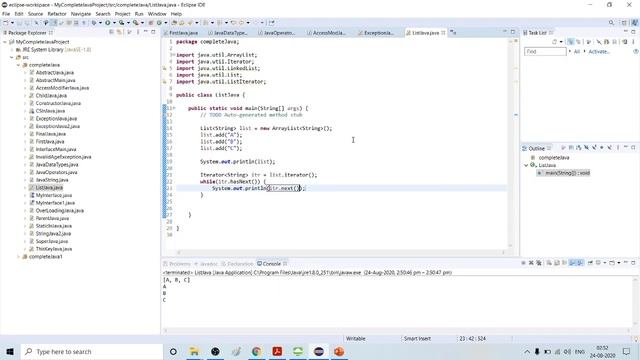Click the Find field in Task List
640x360 pixels.
(545, 52)
